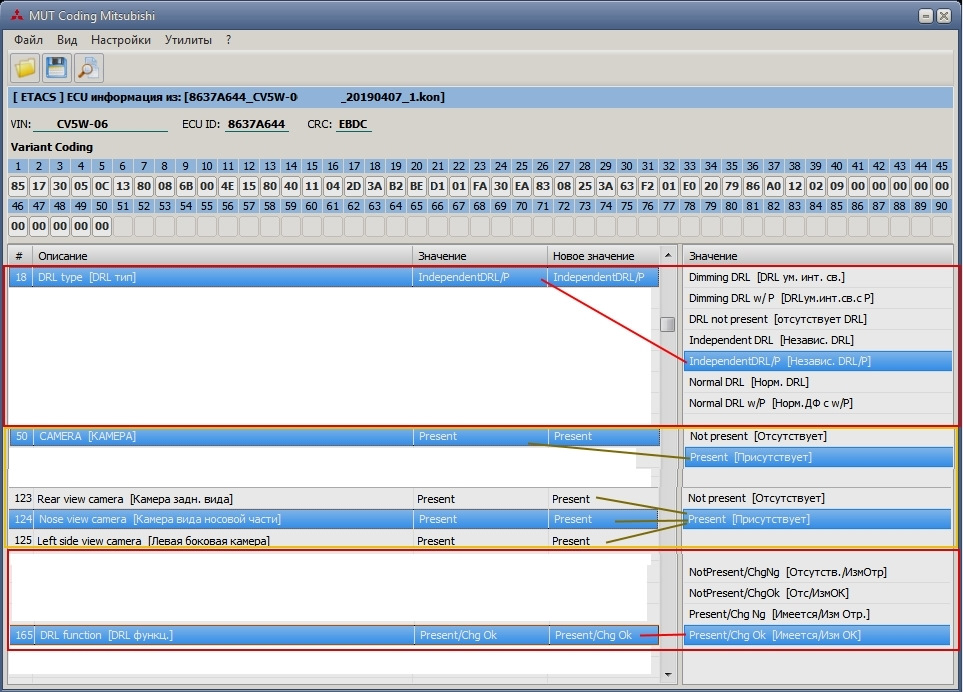963x692 pixels.
Task: Select coding byte 20 value BE
Action: (x=416, y=186)
